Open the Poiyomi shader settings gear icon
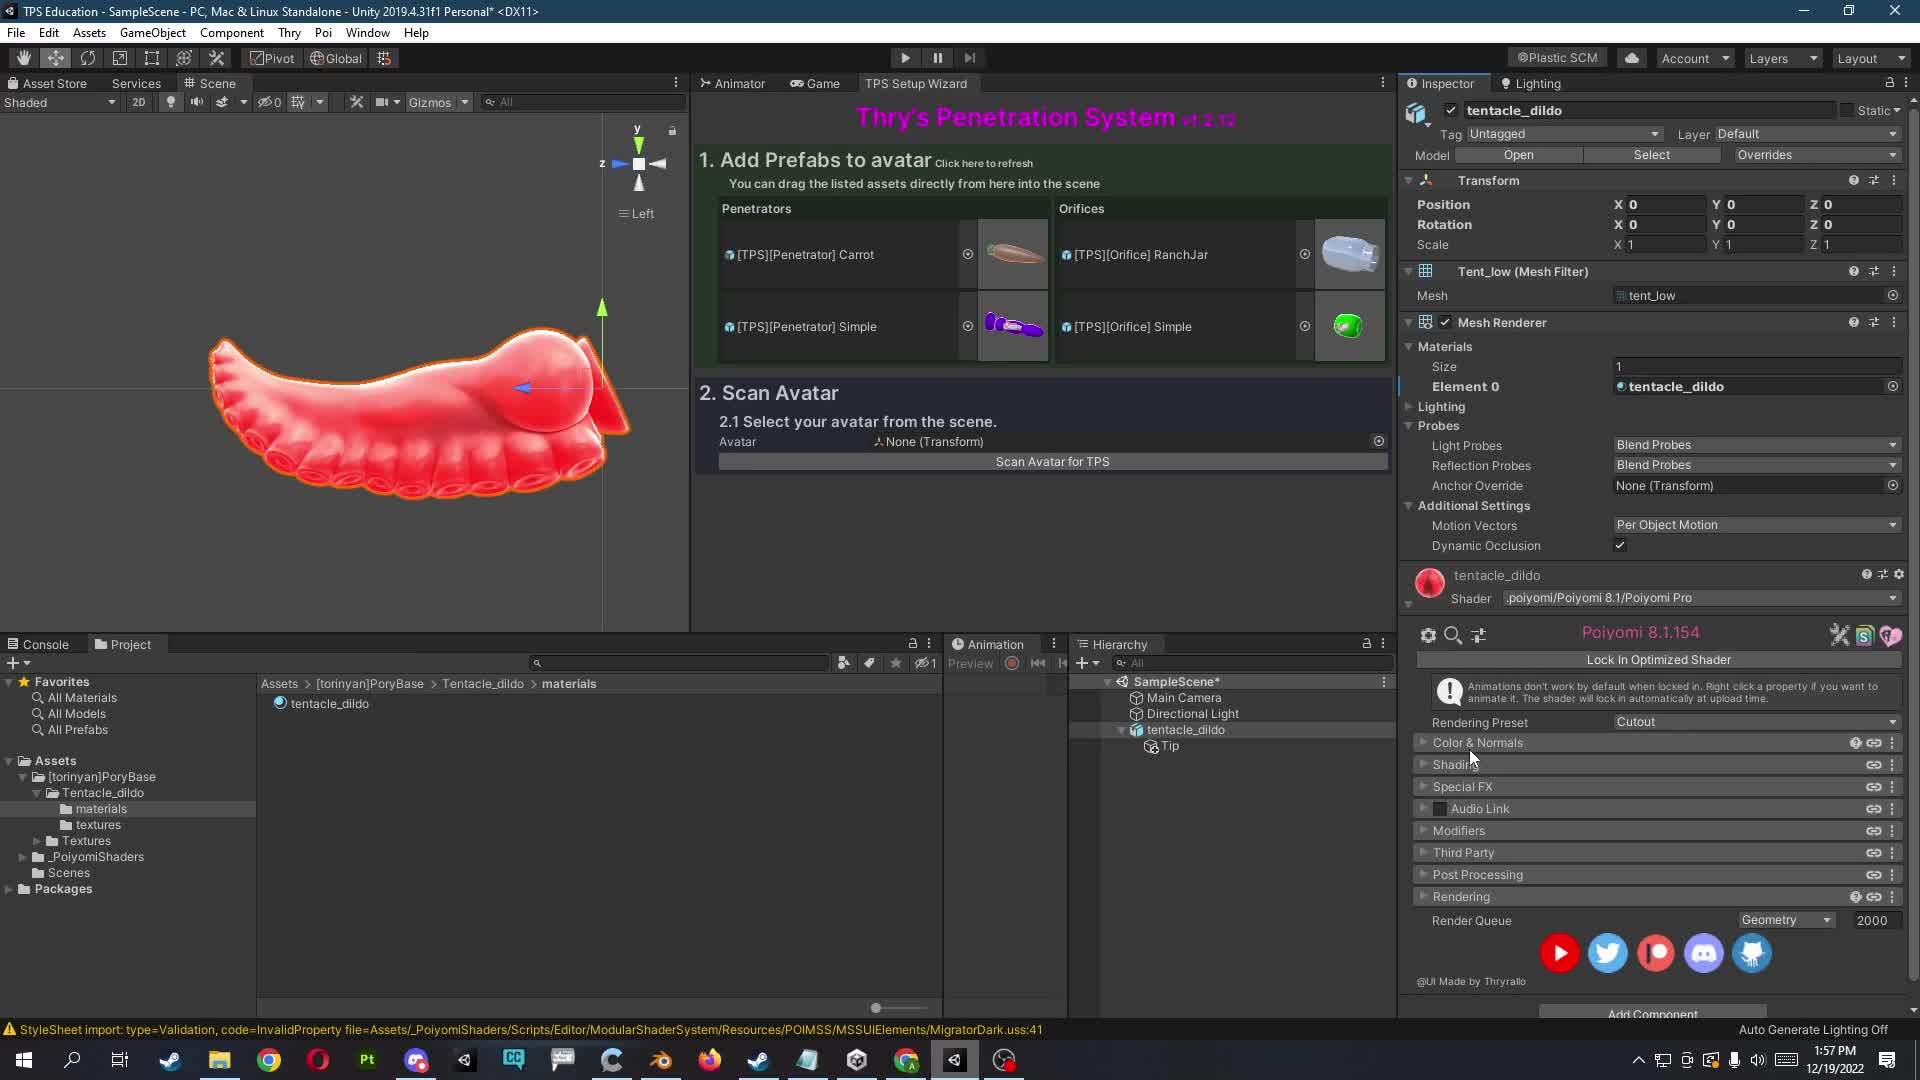This screenshot has height=1080, width=1920. point(1429,636)
